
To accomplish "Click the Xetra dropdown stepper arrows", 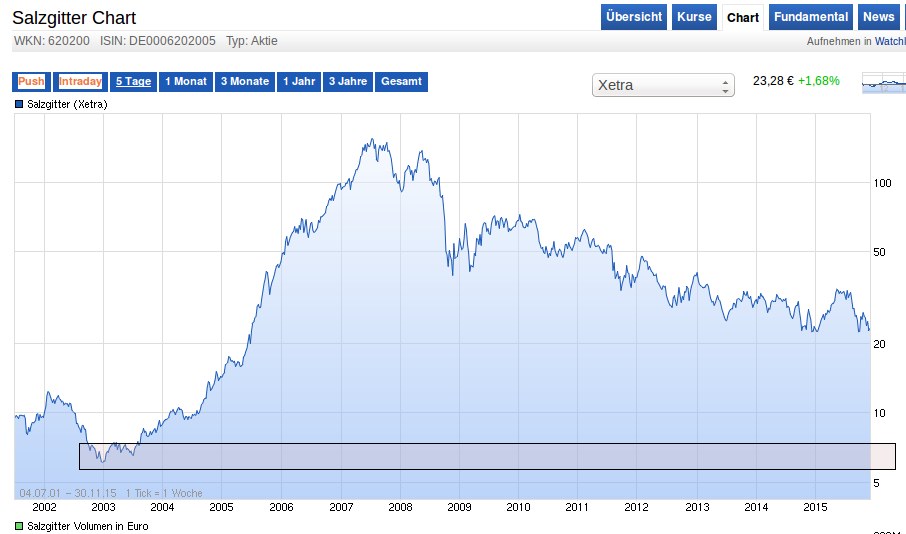I will pyautogui.click(x=725, y=86).
